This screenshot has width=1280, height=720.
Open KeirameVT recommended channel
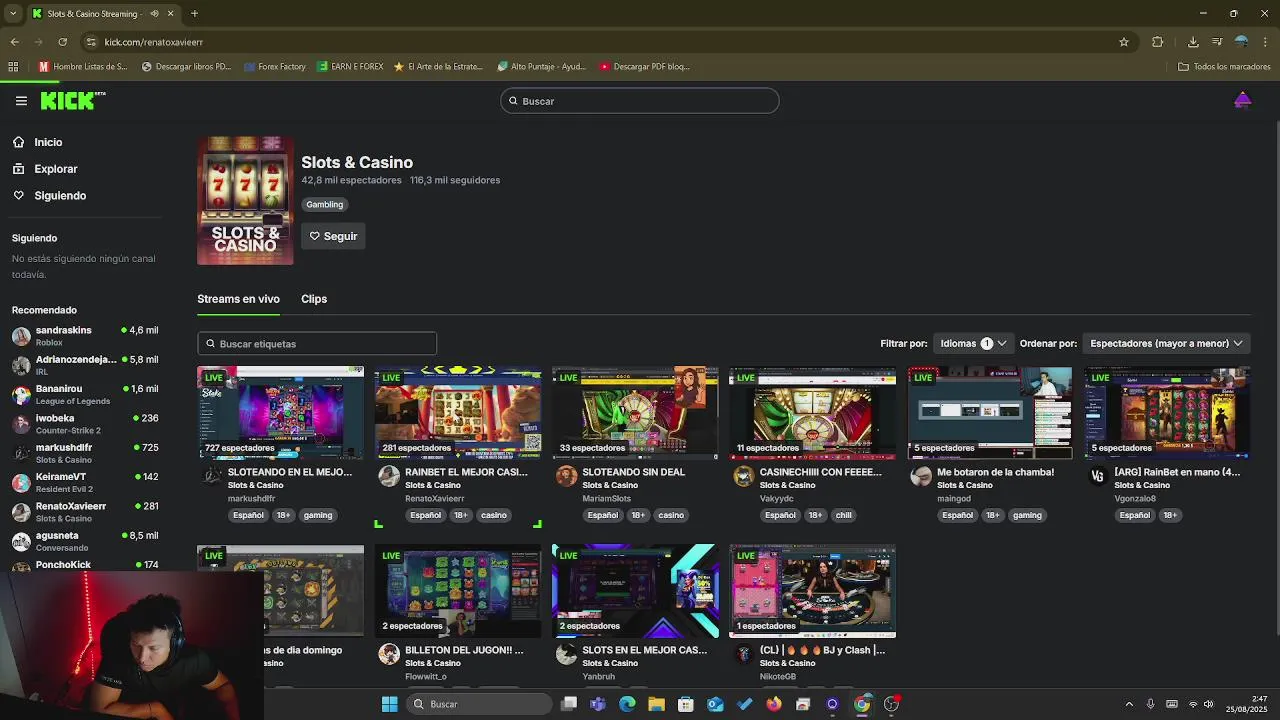[85, 482]
